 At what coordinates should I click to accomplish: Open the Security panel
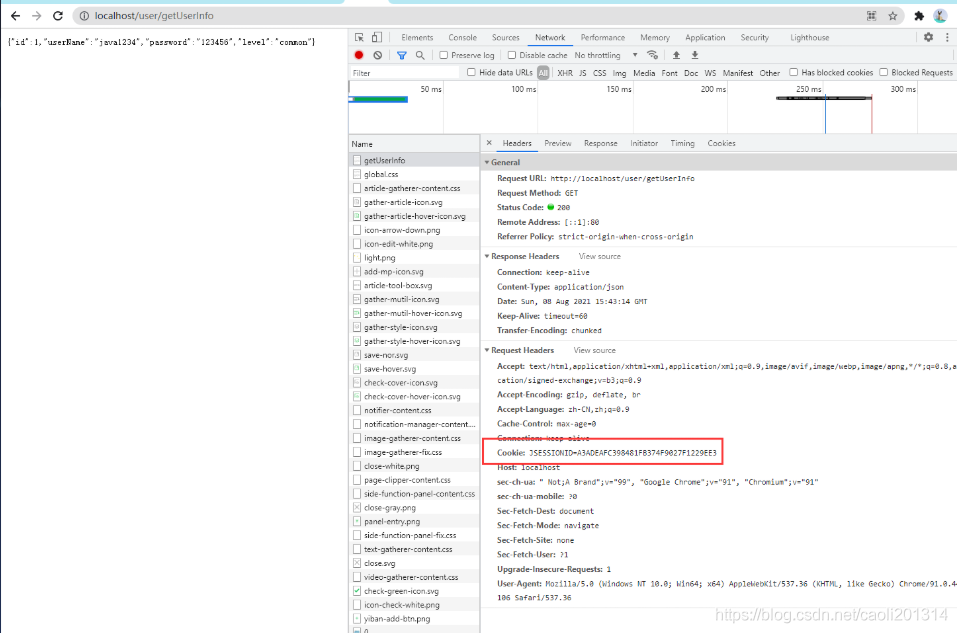[755, 37]
